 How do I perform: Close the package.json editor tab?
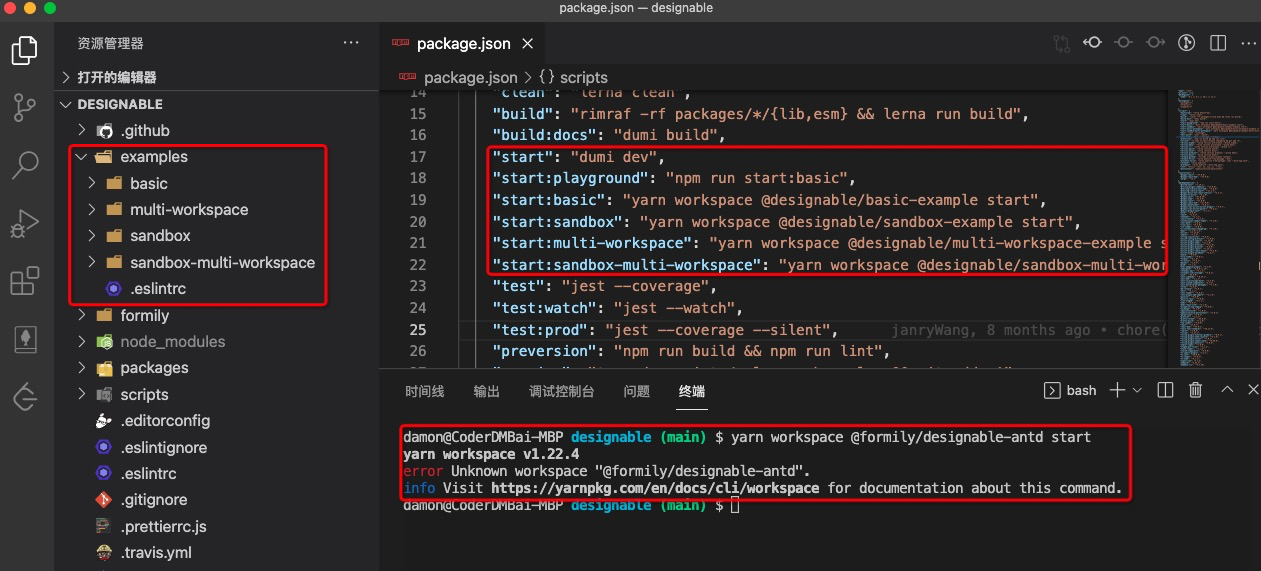pos(528,44)
